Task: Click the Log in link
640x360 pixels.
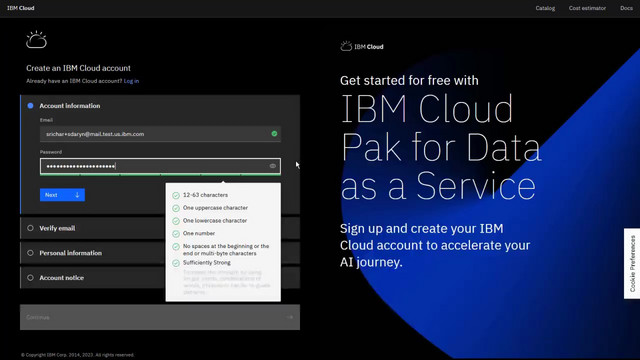Action: click(131, 81)
